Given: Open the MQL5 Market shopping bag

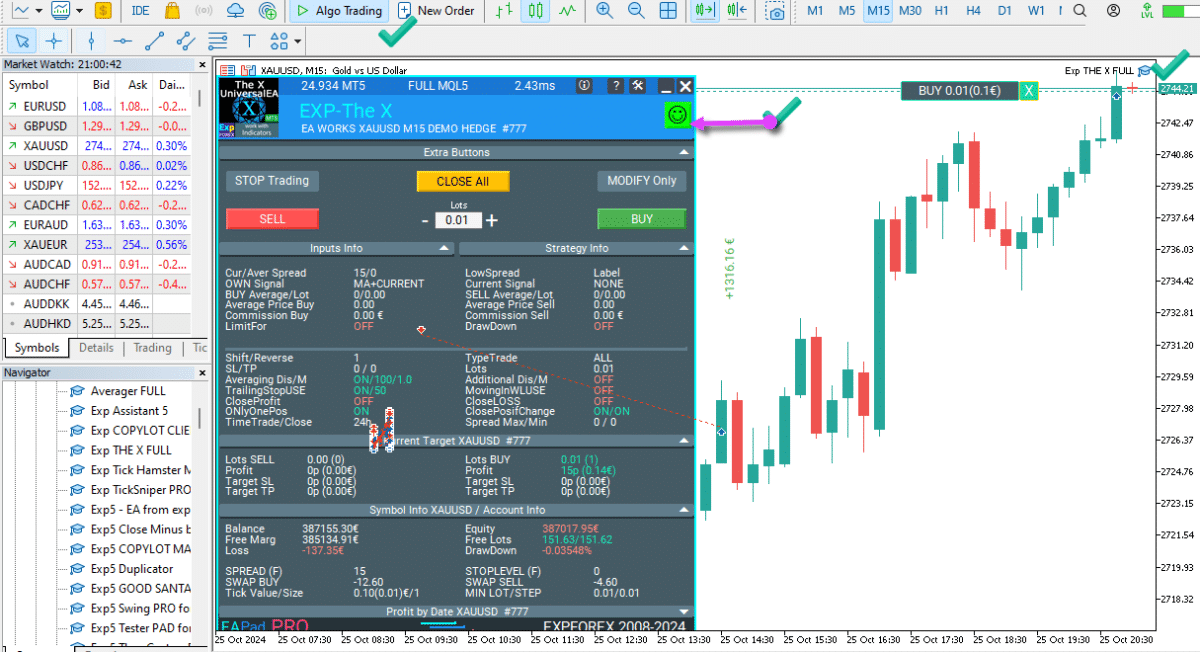Looking at the screenshot, I should coord(173,11).
